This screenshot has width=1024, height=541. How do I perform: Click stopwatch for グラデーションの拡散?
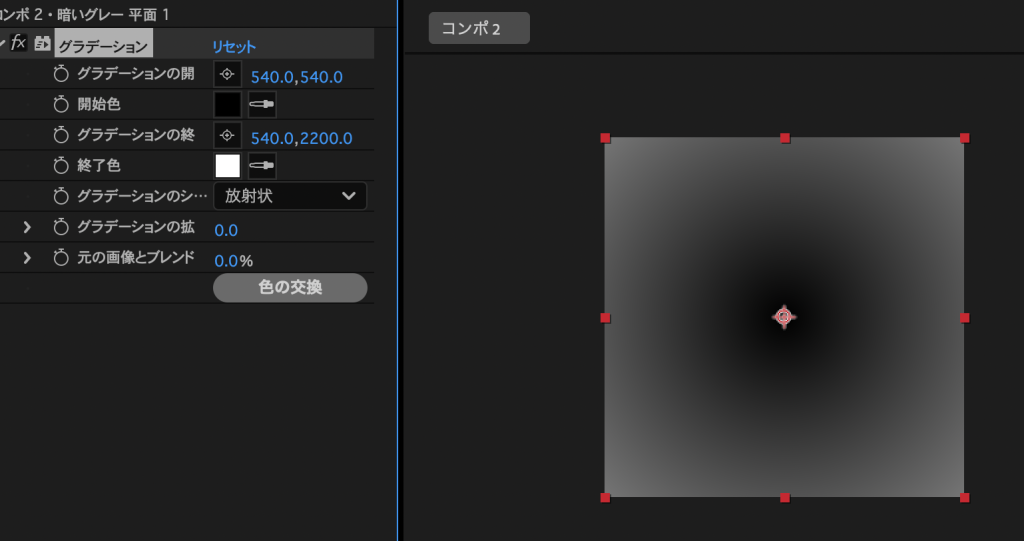61,227
